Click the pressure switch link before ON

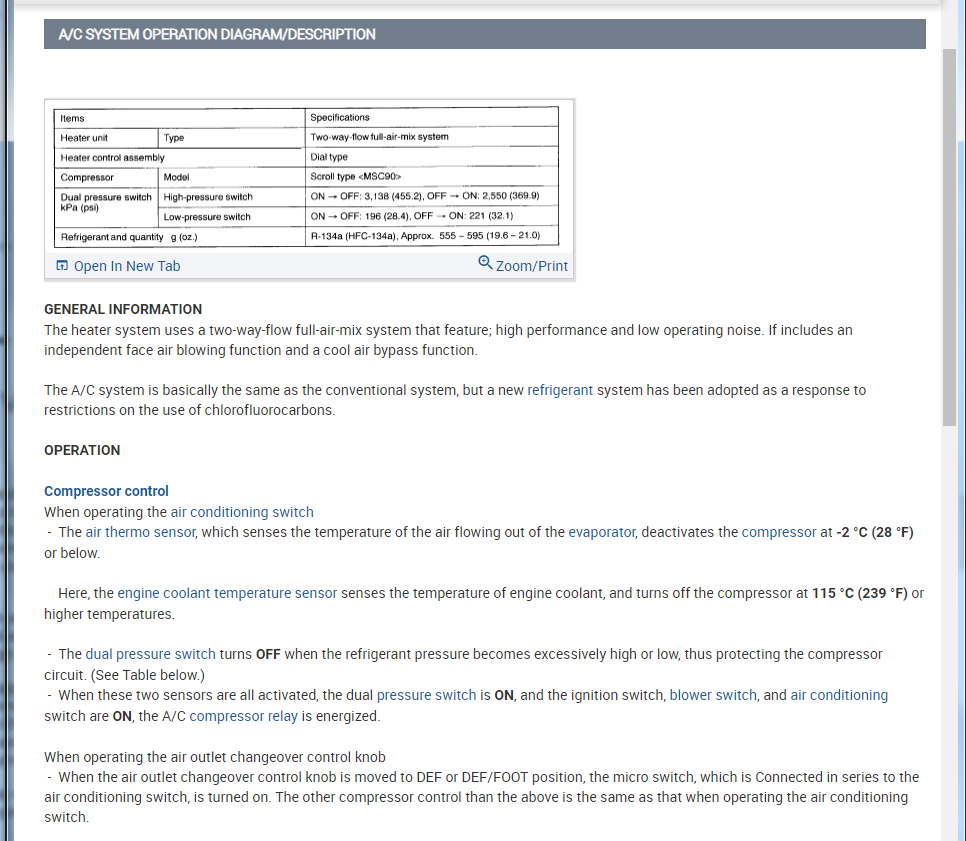click(426, 696)
